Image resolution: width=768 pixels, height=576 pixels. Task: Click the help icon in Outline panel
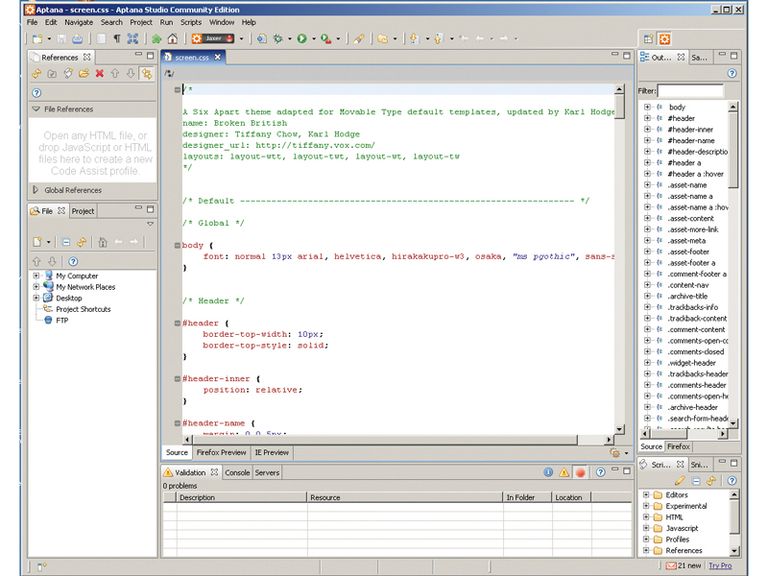tap(732, 73)
